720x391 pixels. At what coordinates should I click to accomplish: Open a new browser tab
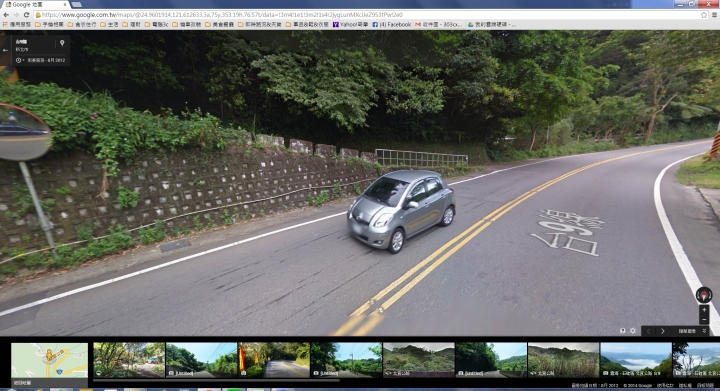[77, 5]
